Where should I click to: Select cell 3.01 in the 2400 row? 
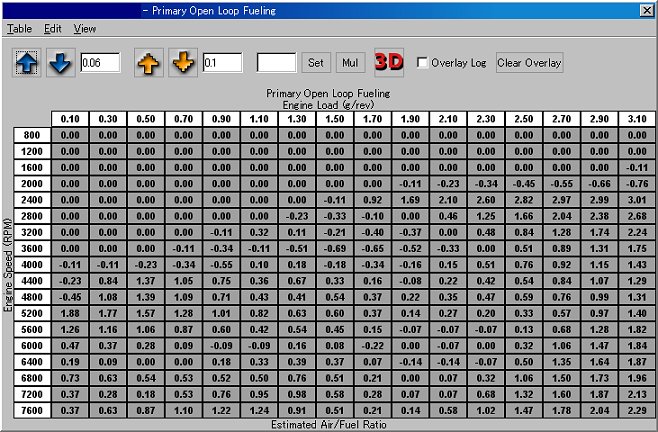click(637, 200)
